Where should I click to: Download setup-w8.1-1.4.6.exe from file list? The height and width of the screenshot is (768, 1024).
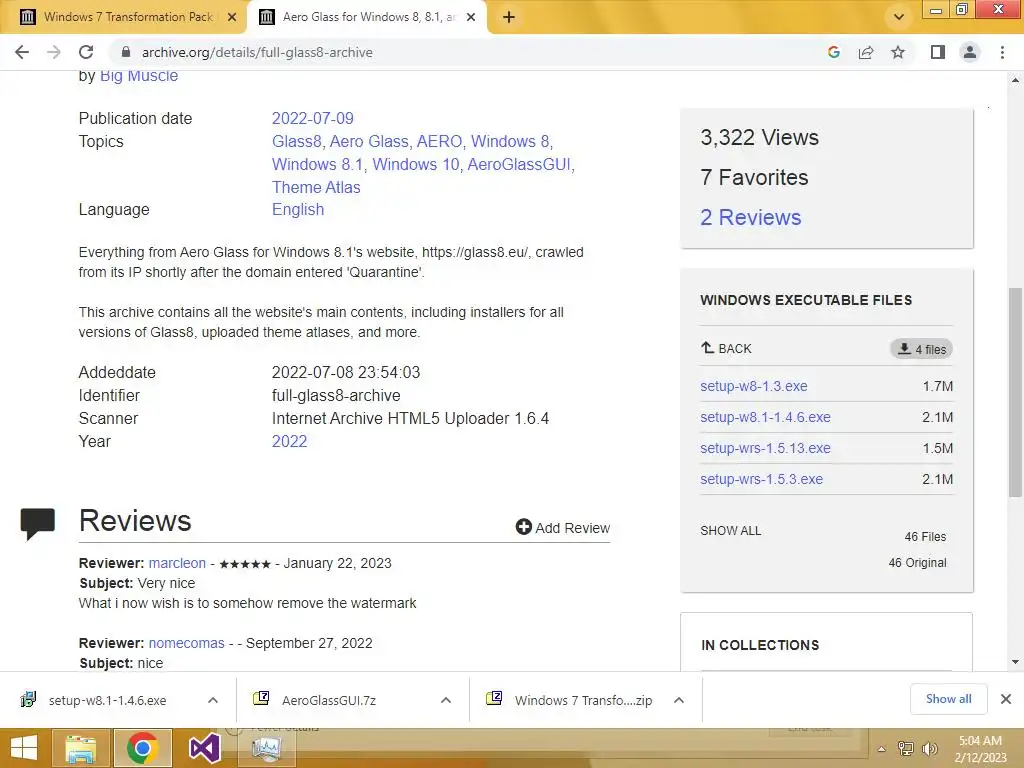point(765,417)
